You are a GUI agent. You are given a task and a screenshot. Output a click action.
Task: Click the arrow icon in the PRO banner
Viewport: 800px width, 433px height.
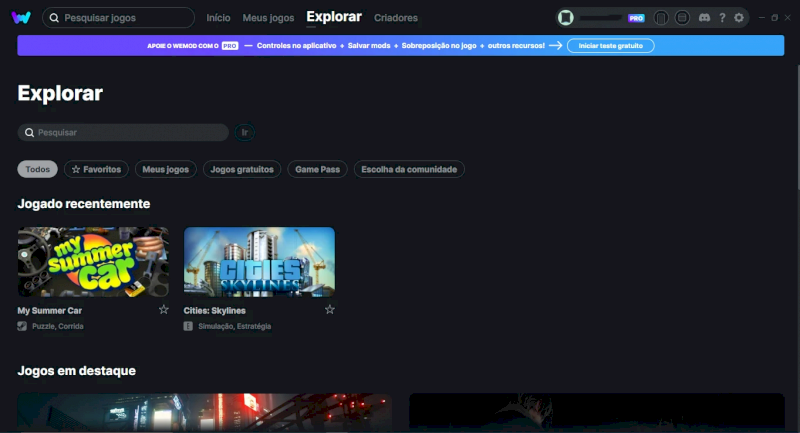pos(556,45)
